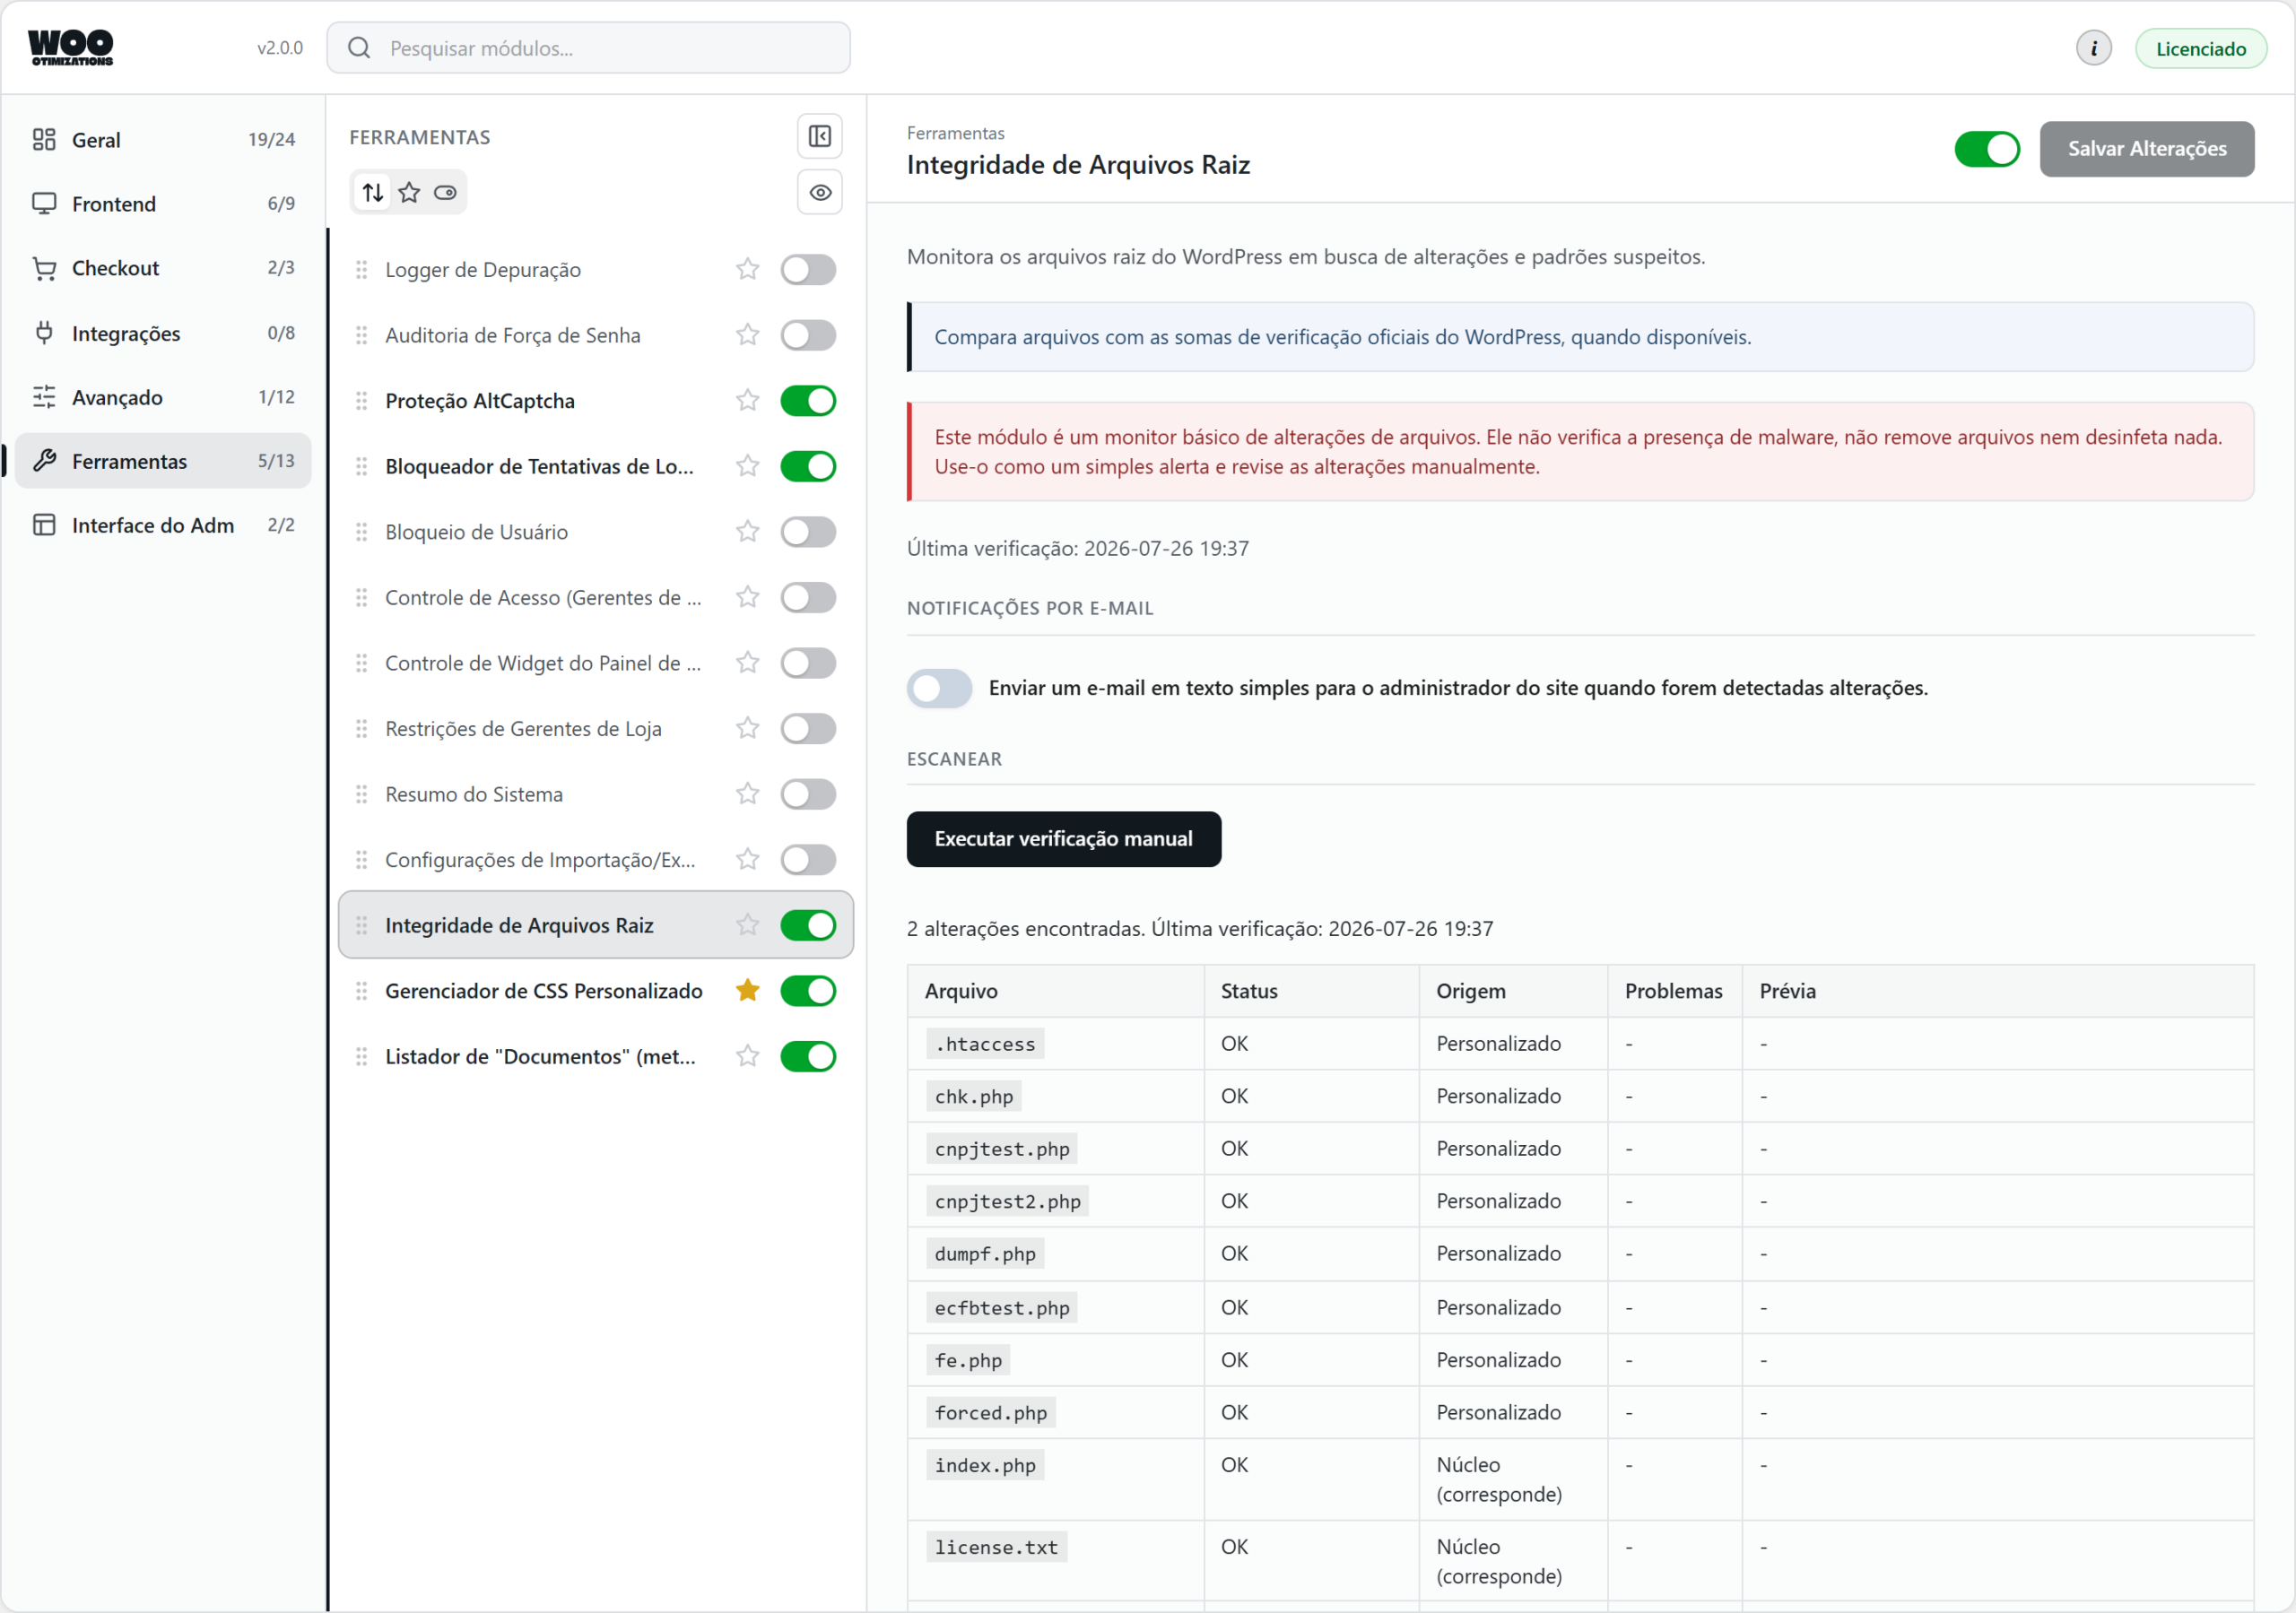Click the drag handle of Bloqueio de Usuário
The height and width of the screenshot is (1613, 2296).
(x=361, y=532)
